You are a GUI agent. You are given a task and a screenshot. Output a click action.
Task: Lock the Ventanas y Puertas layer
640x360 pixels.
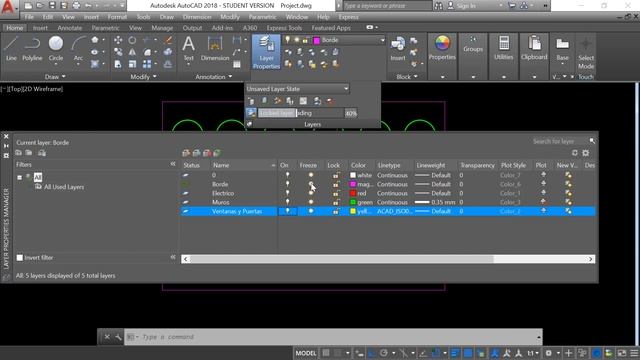[x=336, y=211]
